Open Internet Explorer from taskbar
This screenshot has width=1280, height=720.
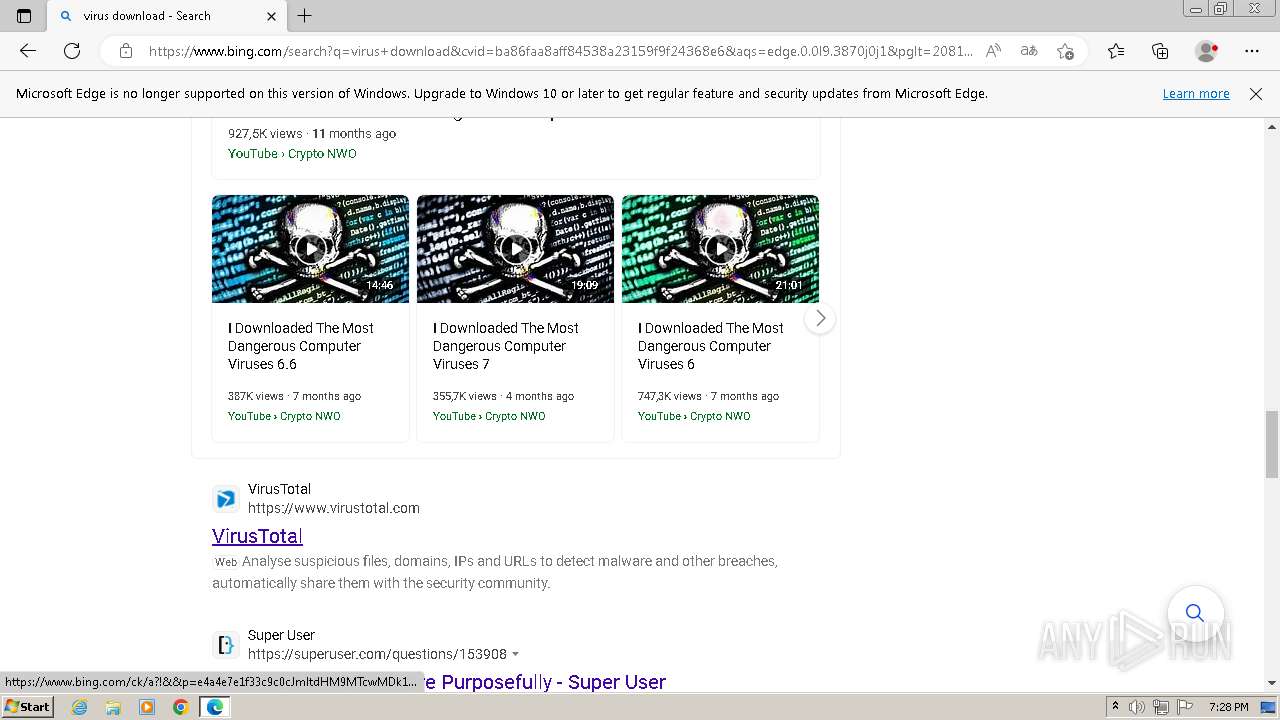coord(79,707)
